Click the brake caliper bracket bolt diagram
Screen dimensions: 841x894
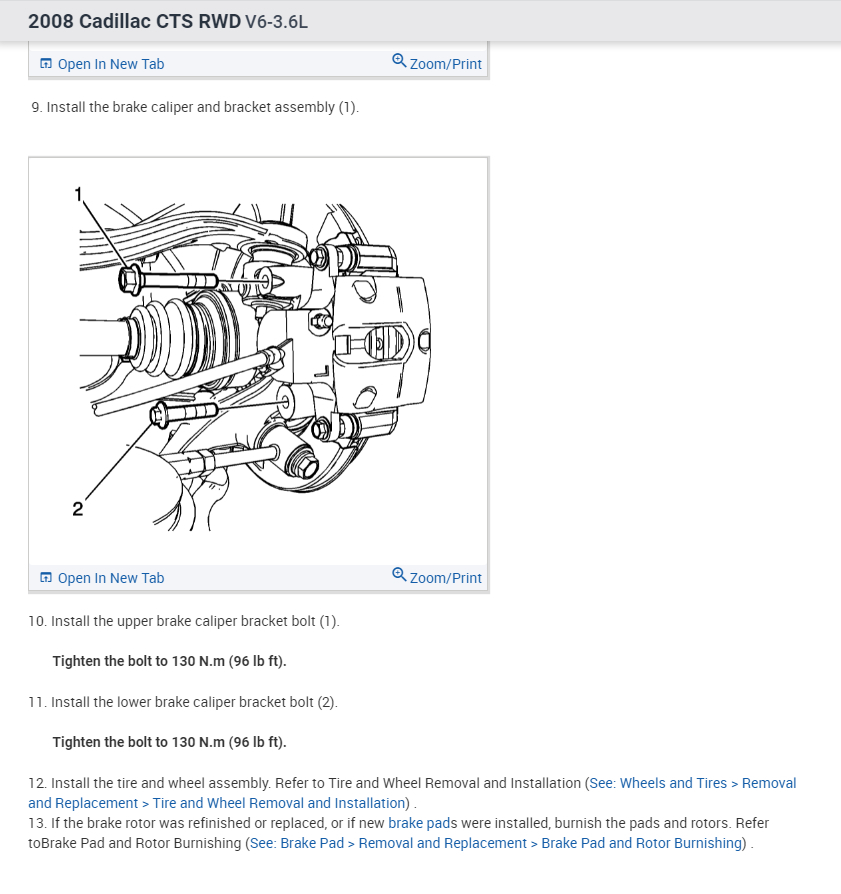click(258, 361)
